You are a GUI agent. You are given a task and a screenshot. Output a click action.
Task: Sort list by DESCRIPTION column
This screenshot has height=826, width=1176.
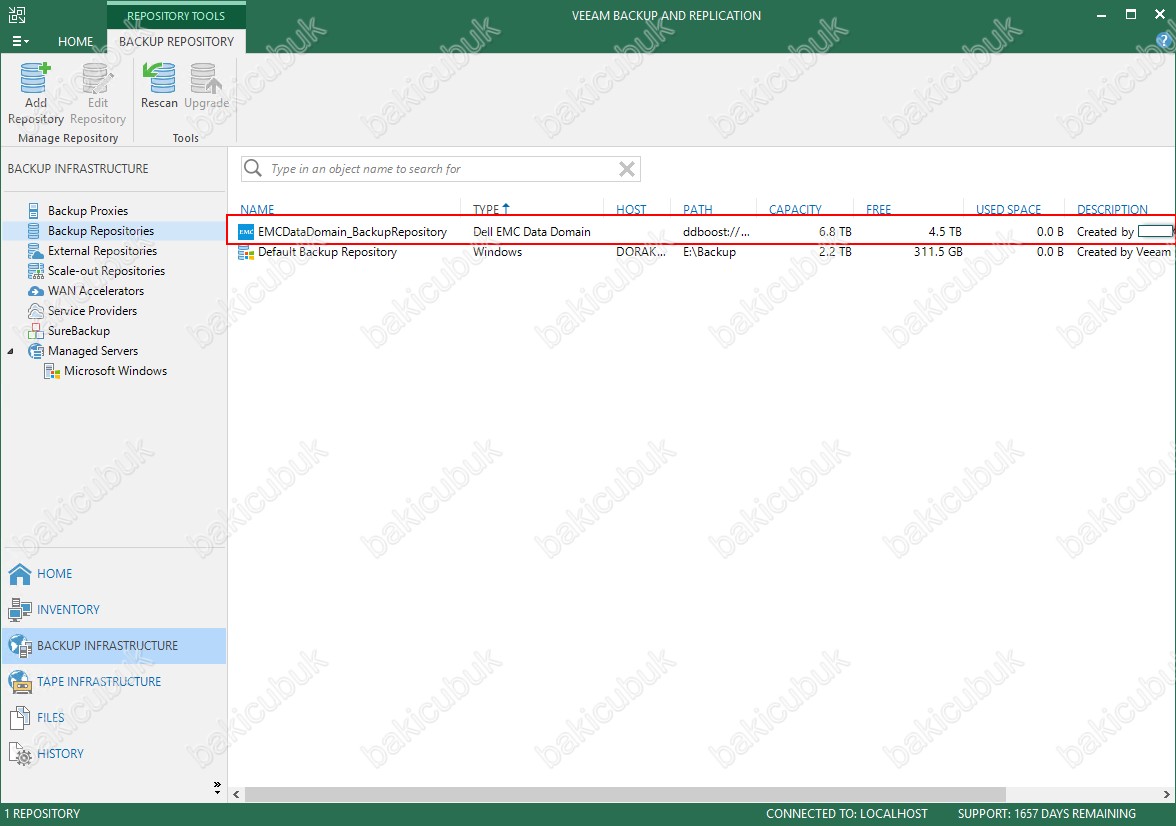click(1112, 209)
